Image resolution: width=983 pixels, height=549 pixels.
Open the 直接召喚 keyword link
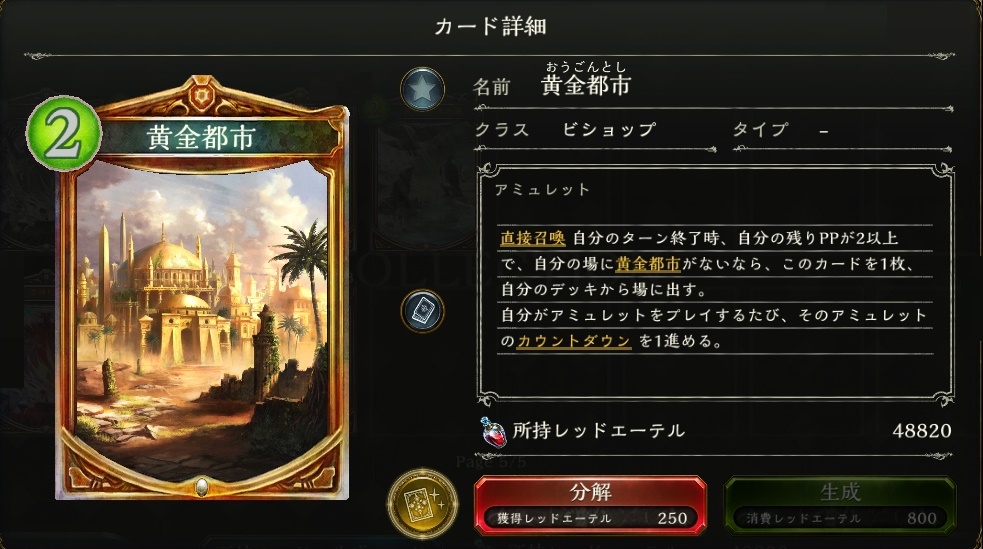tap(533, 238)
